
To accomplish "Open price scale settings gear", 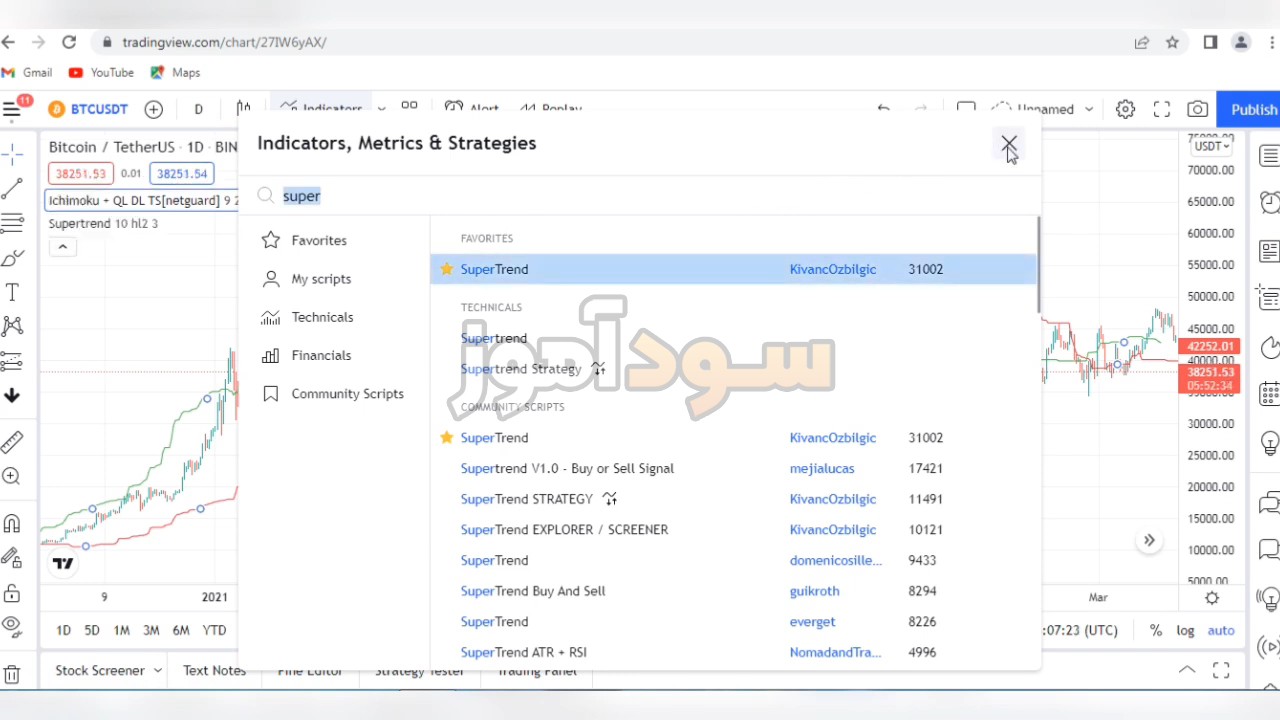I will [1212, 598].
